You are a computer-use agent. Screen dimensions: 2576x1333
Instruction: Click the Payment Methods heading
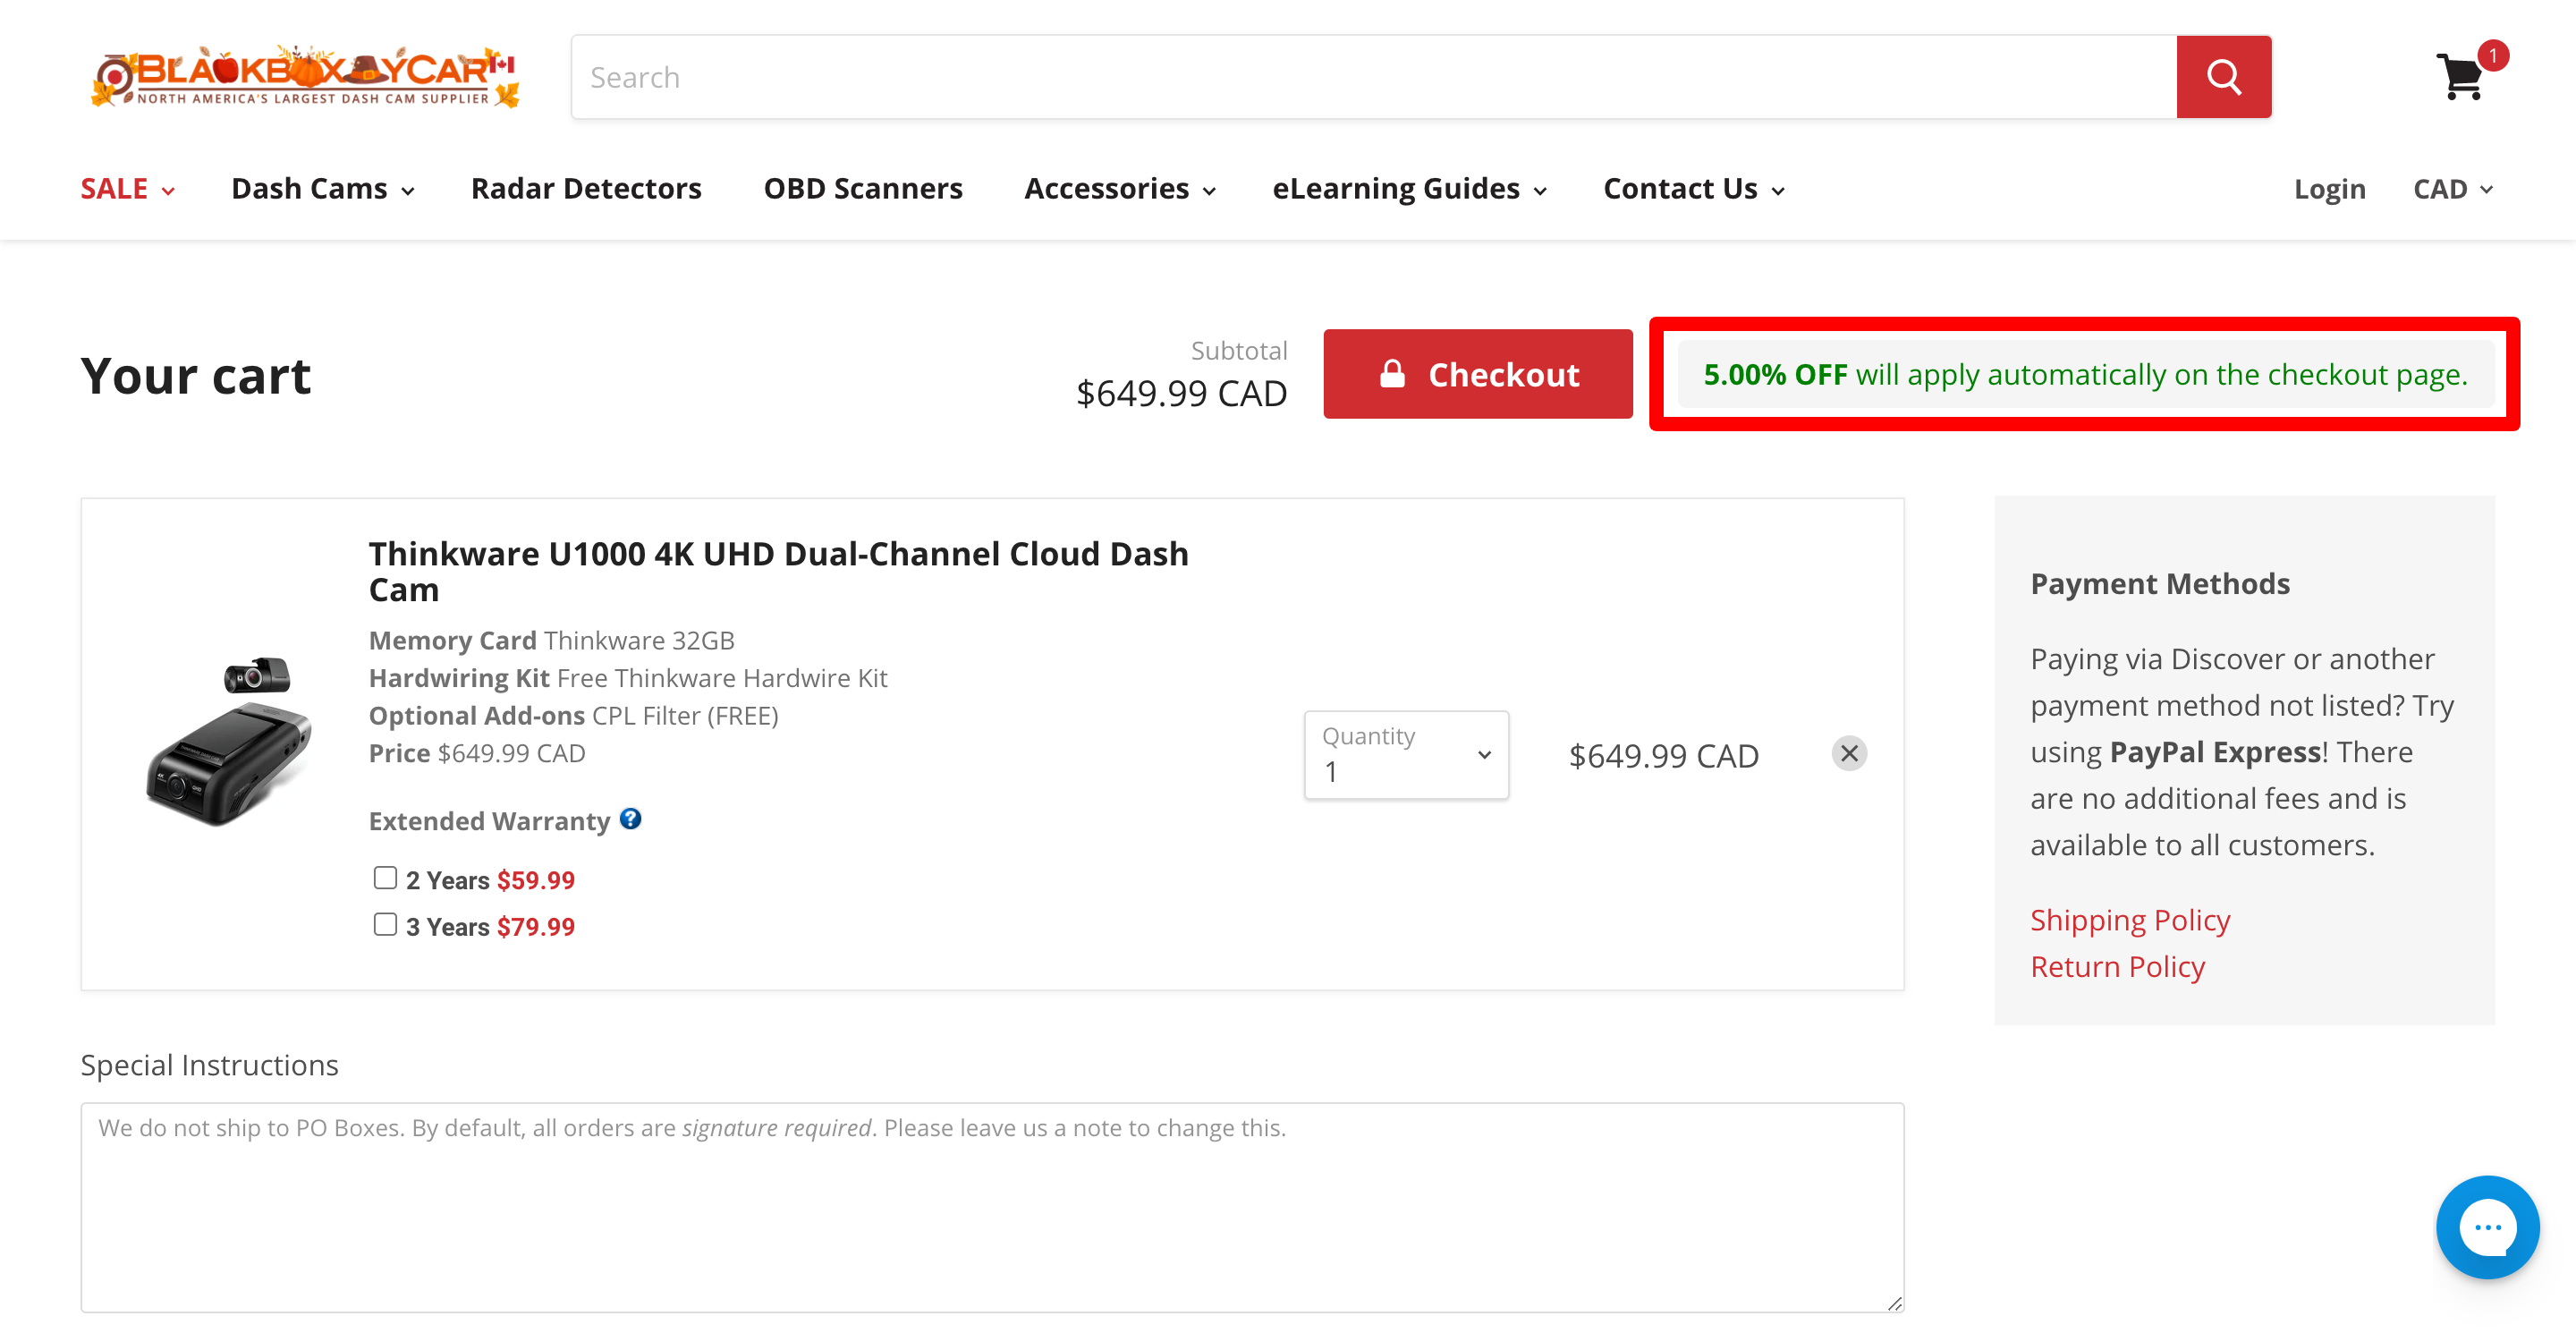pyautogui.click(x=2159, y=583)
